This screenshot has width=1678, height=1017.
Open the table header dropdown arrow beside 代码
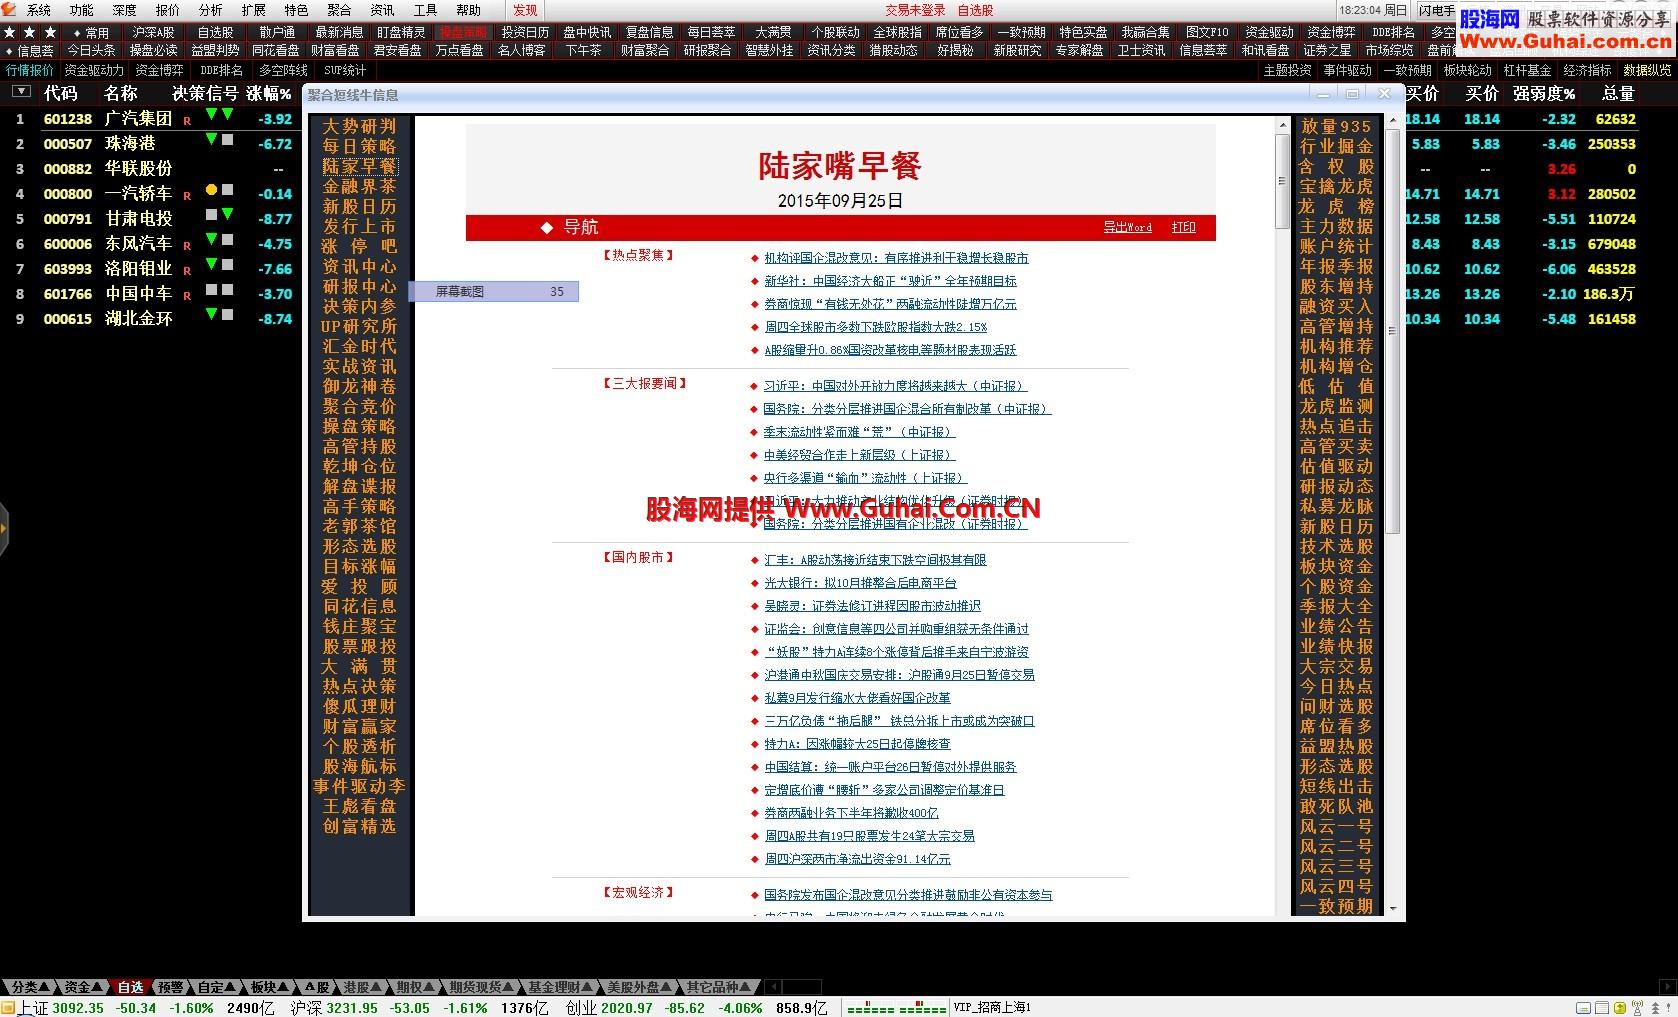20,93
